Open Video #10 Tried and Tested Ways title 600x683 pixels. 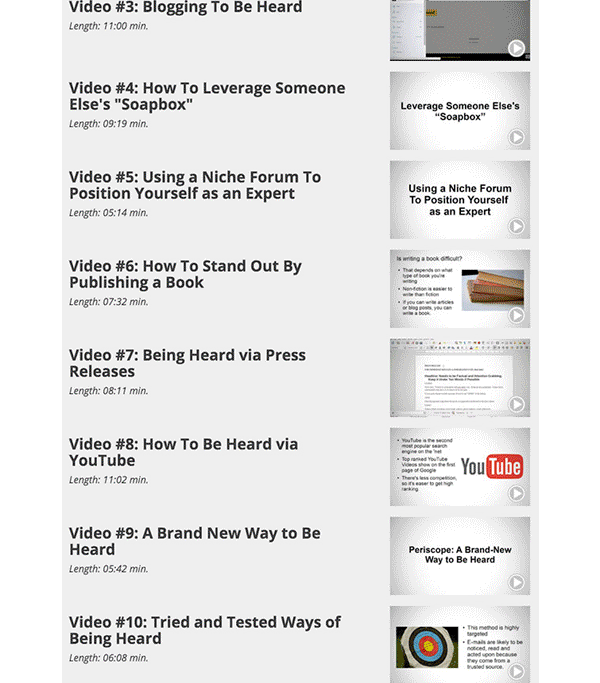click(x=205, y=630)
